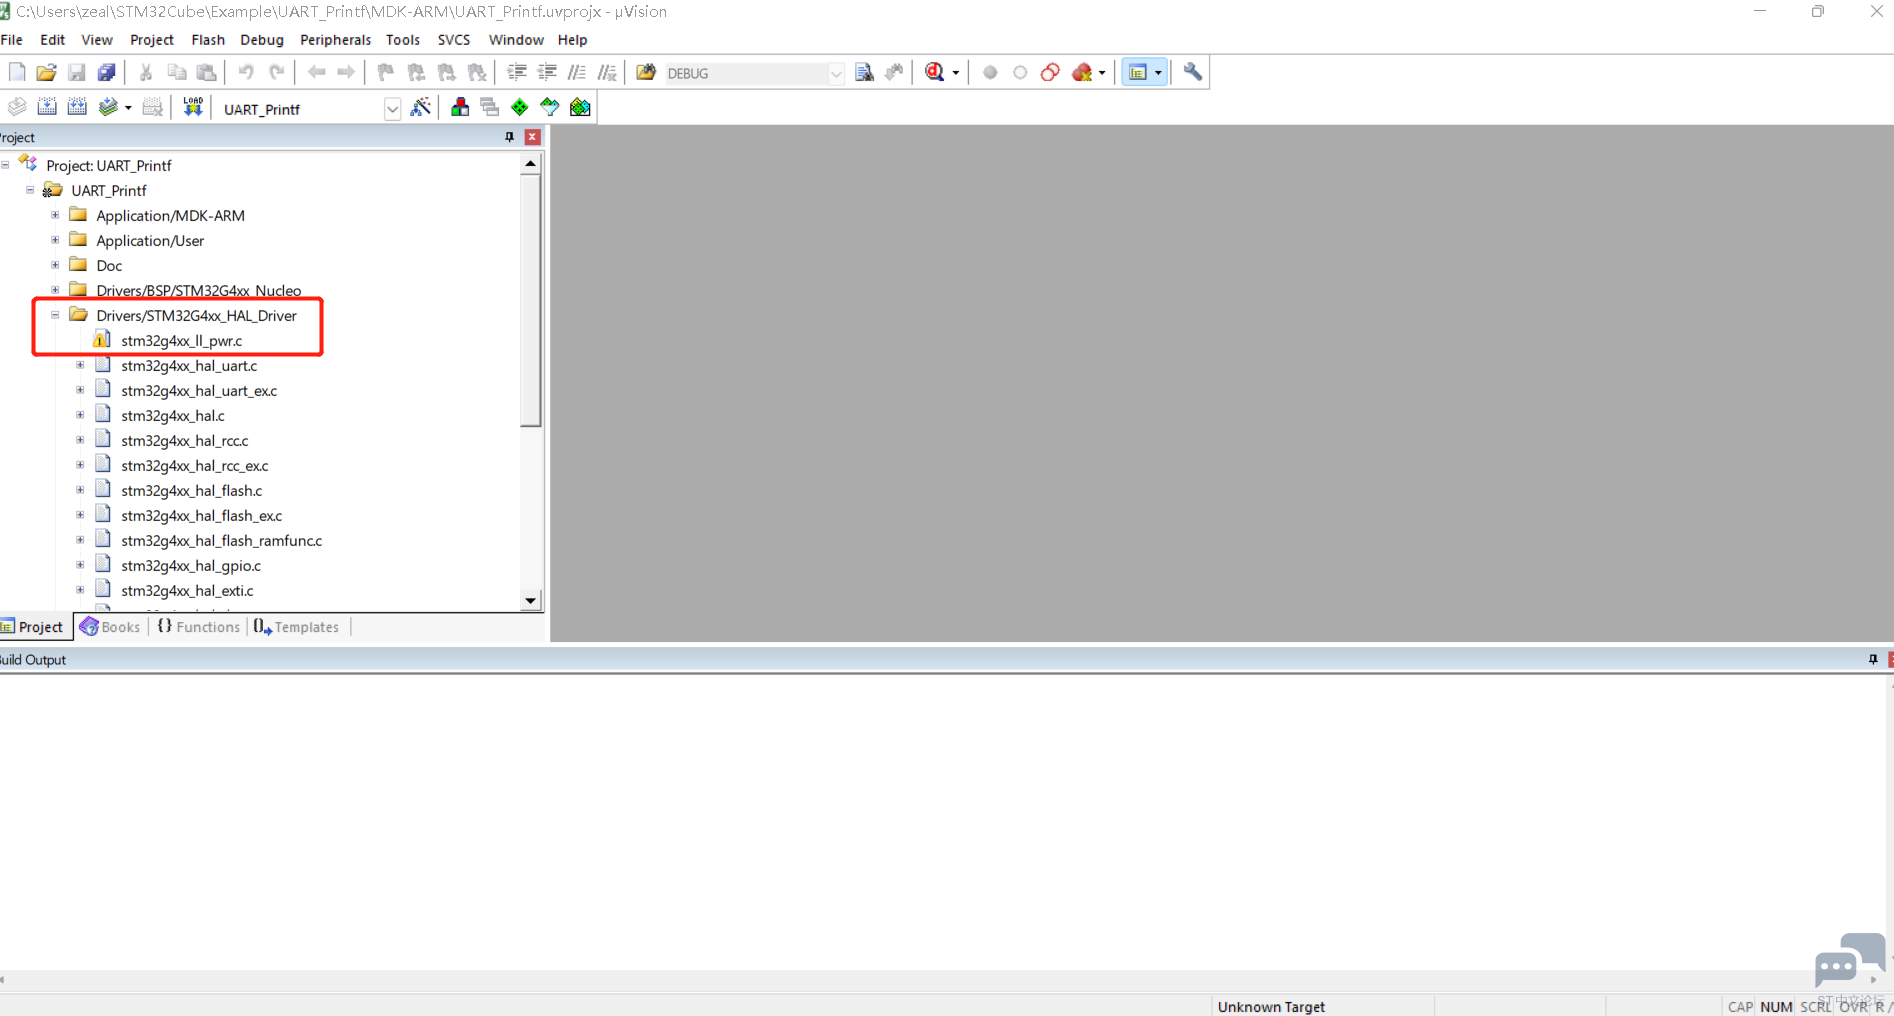
Task: Download to flash via LOAD icon
Action: tap(193, 107)
